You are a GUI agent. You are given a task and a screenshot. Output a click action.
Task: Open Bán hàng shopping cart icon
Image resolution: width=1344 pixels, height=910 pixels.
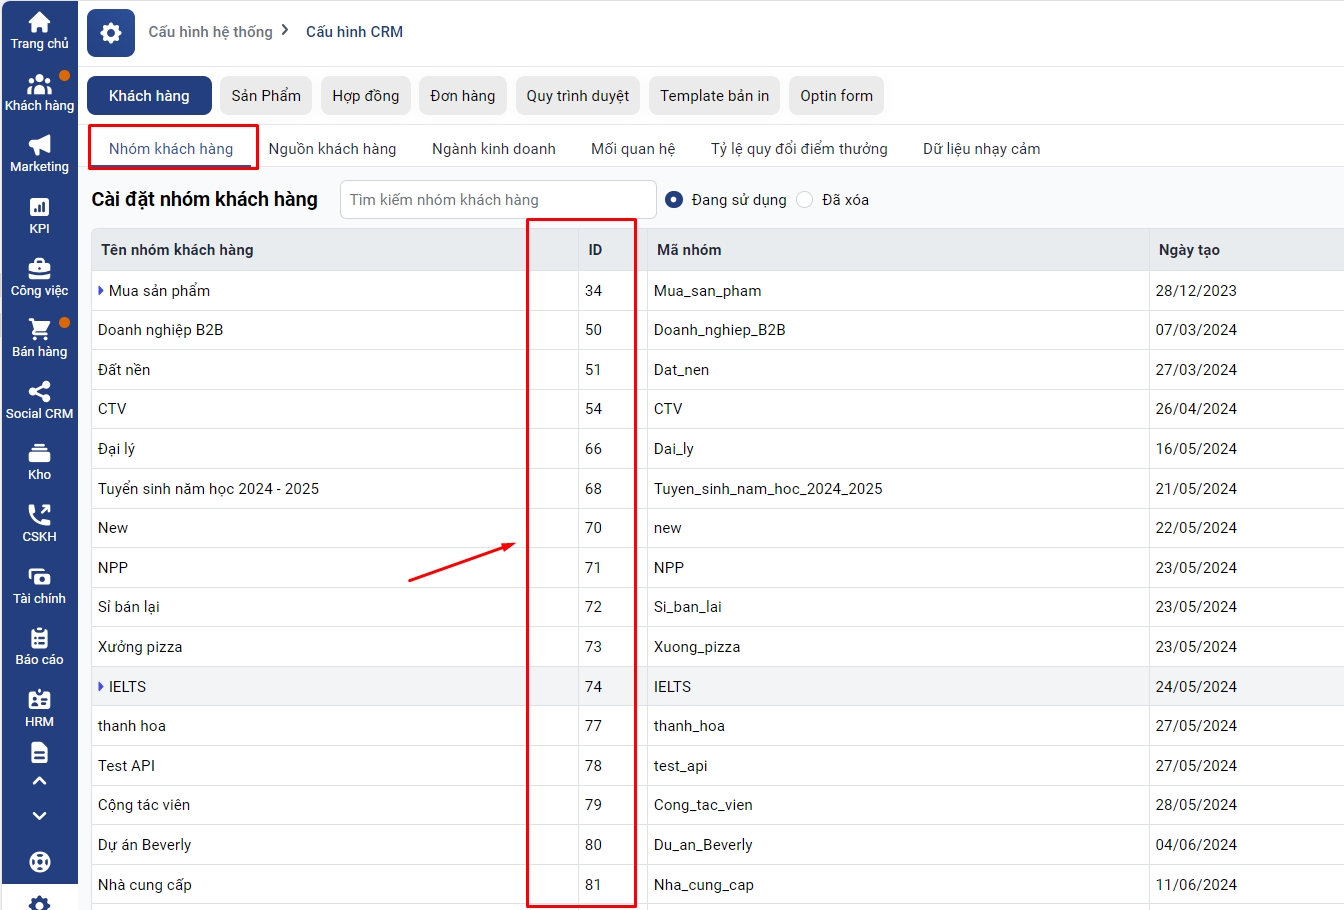click(39, 330)
